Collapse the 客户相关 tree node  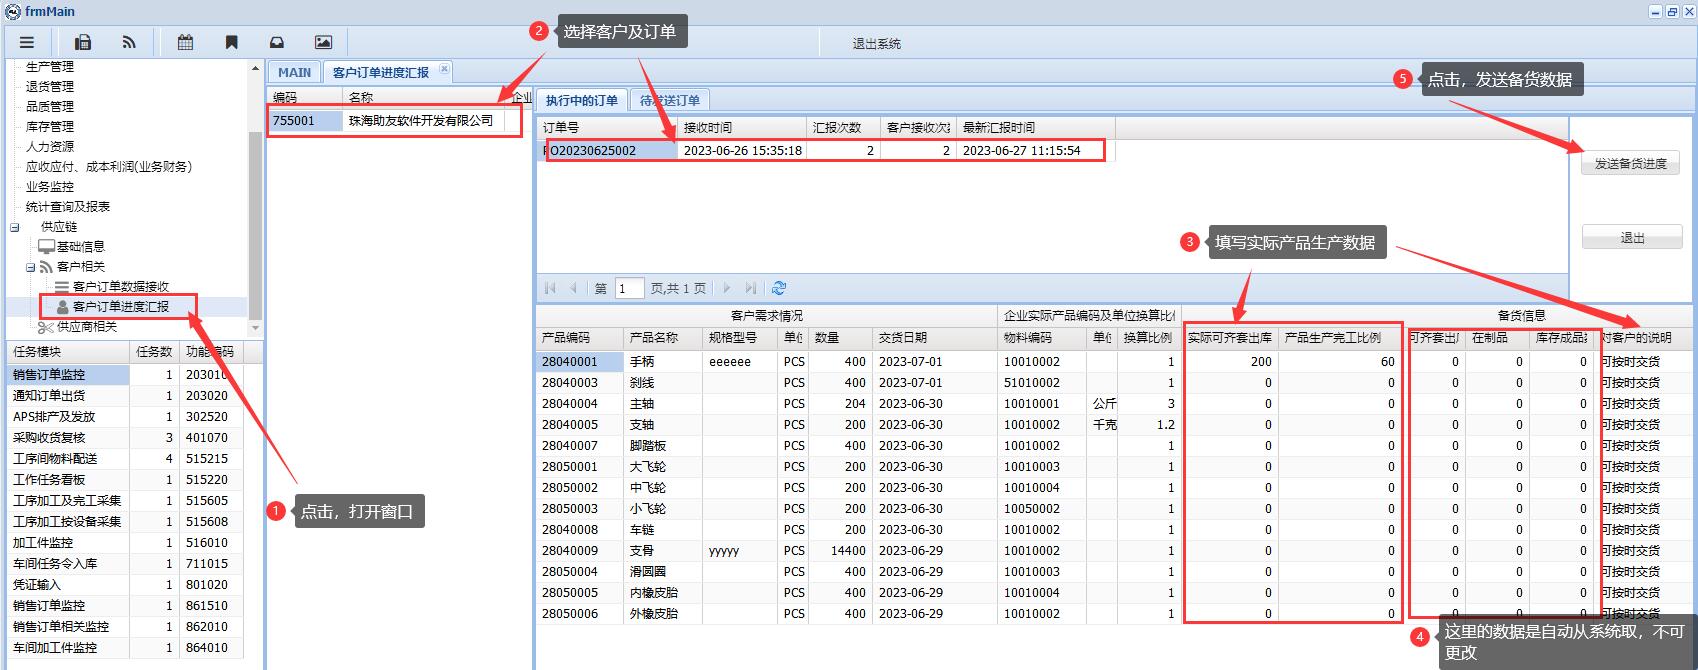30,267
